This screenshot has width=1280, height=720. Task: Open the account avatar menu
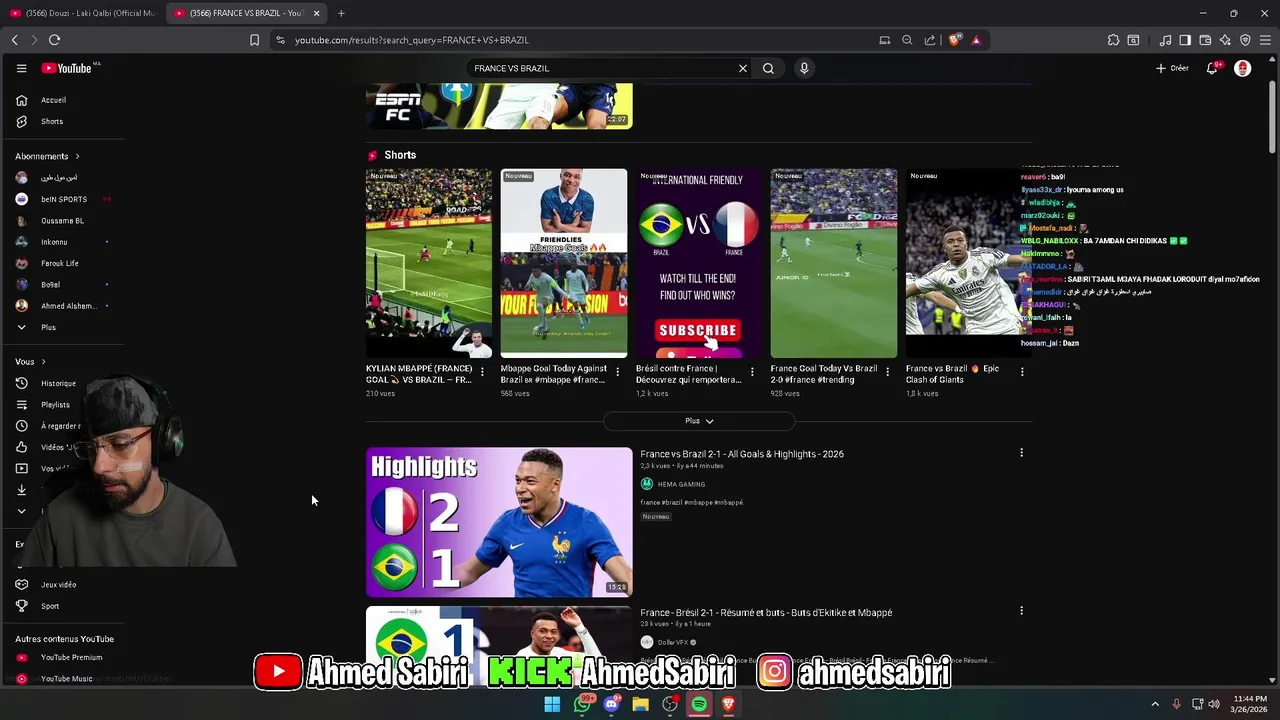coord(1243,68)
